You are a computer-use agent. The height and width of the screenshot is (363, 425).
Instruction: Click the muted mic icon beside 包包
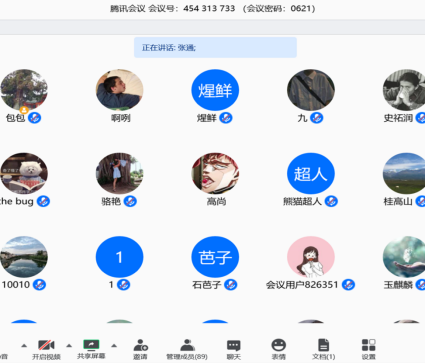(x=34, y=118)
